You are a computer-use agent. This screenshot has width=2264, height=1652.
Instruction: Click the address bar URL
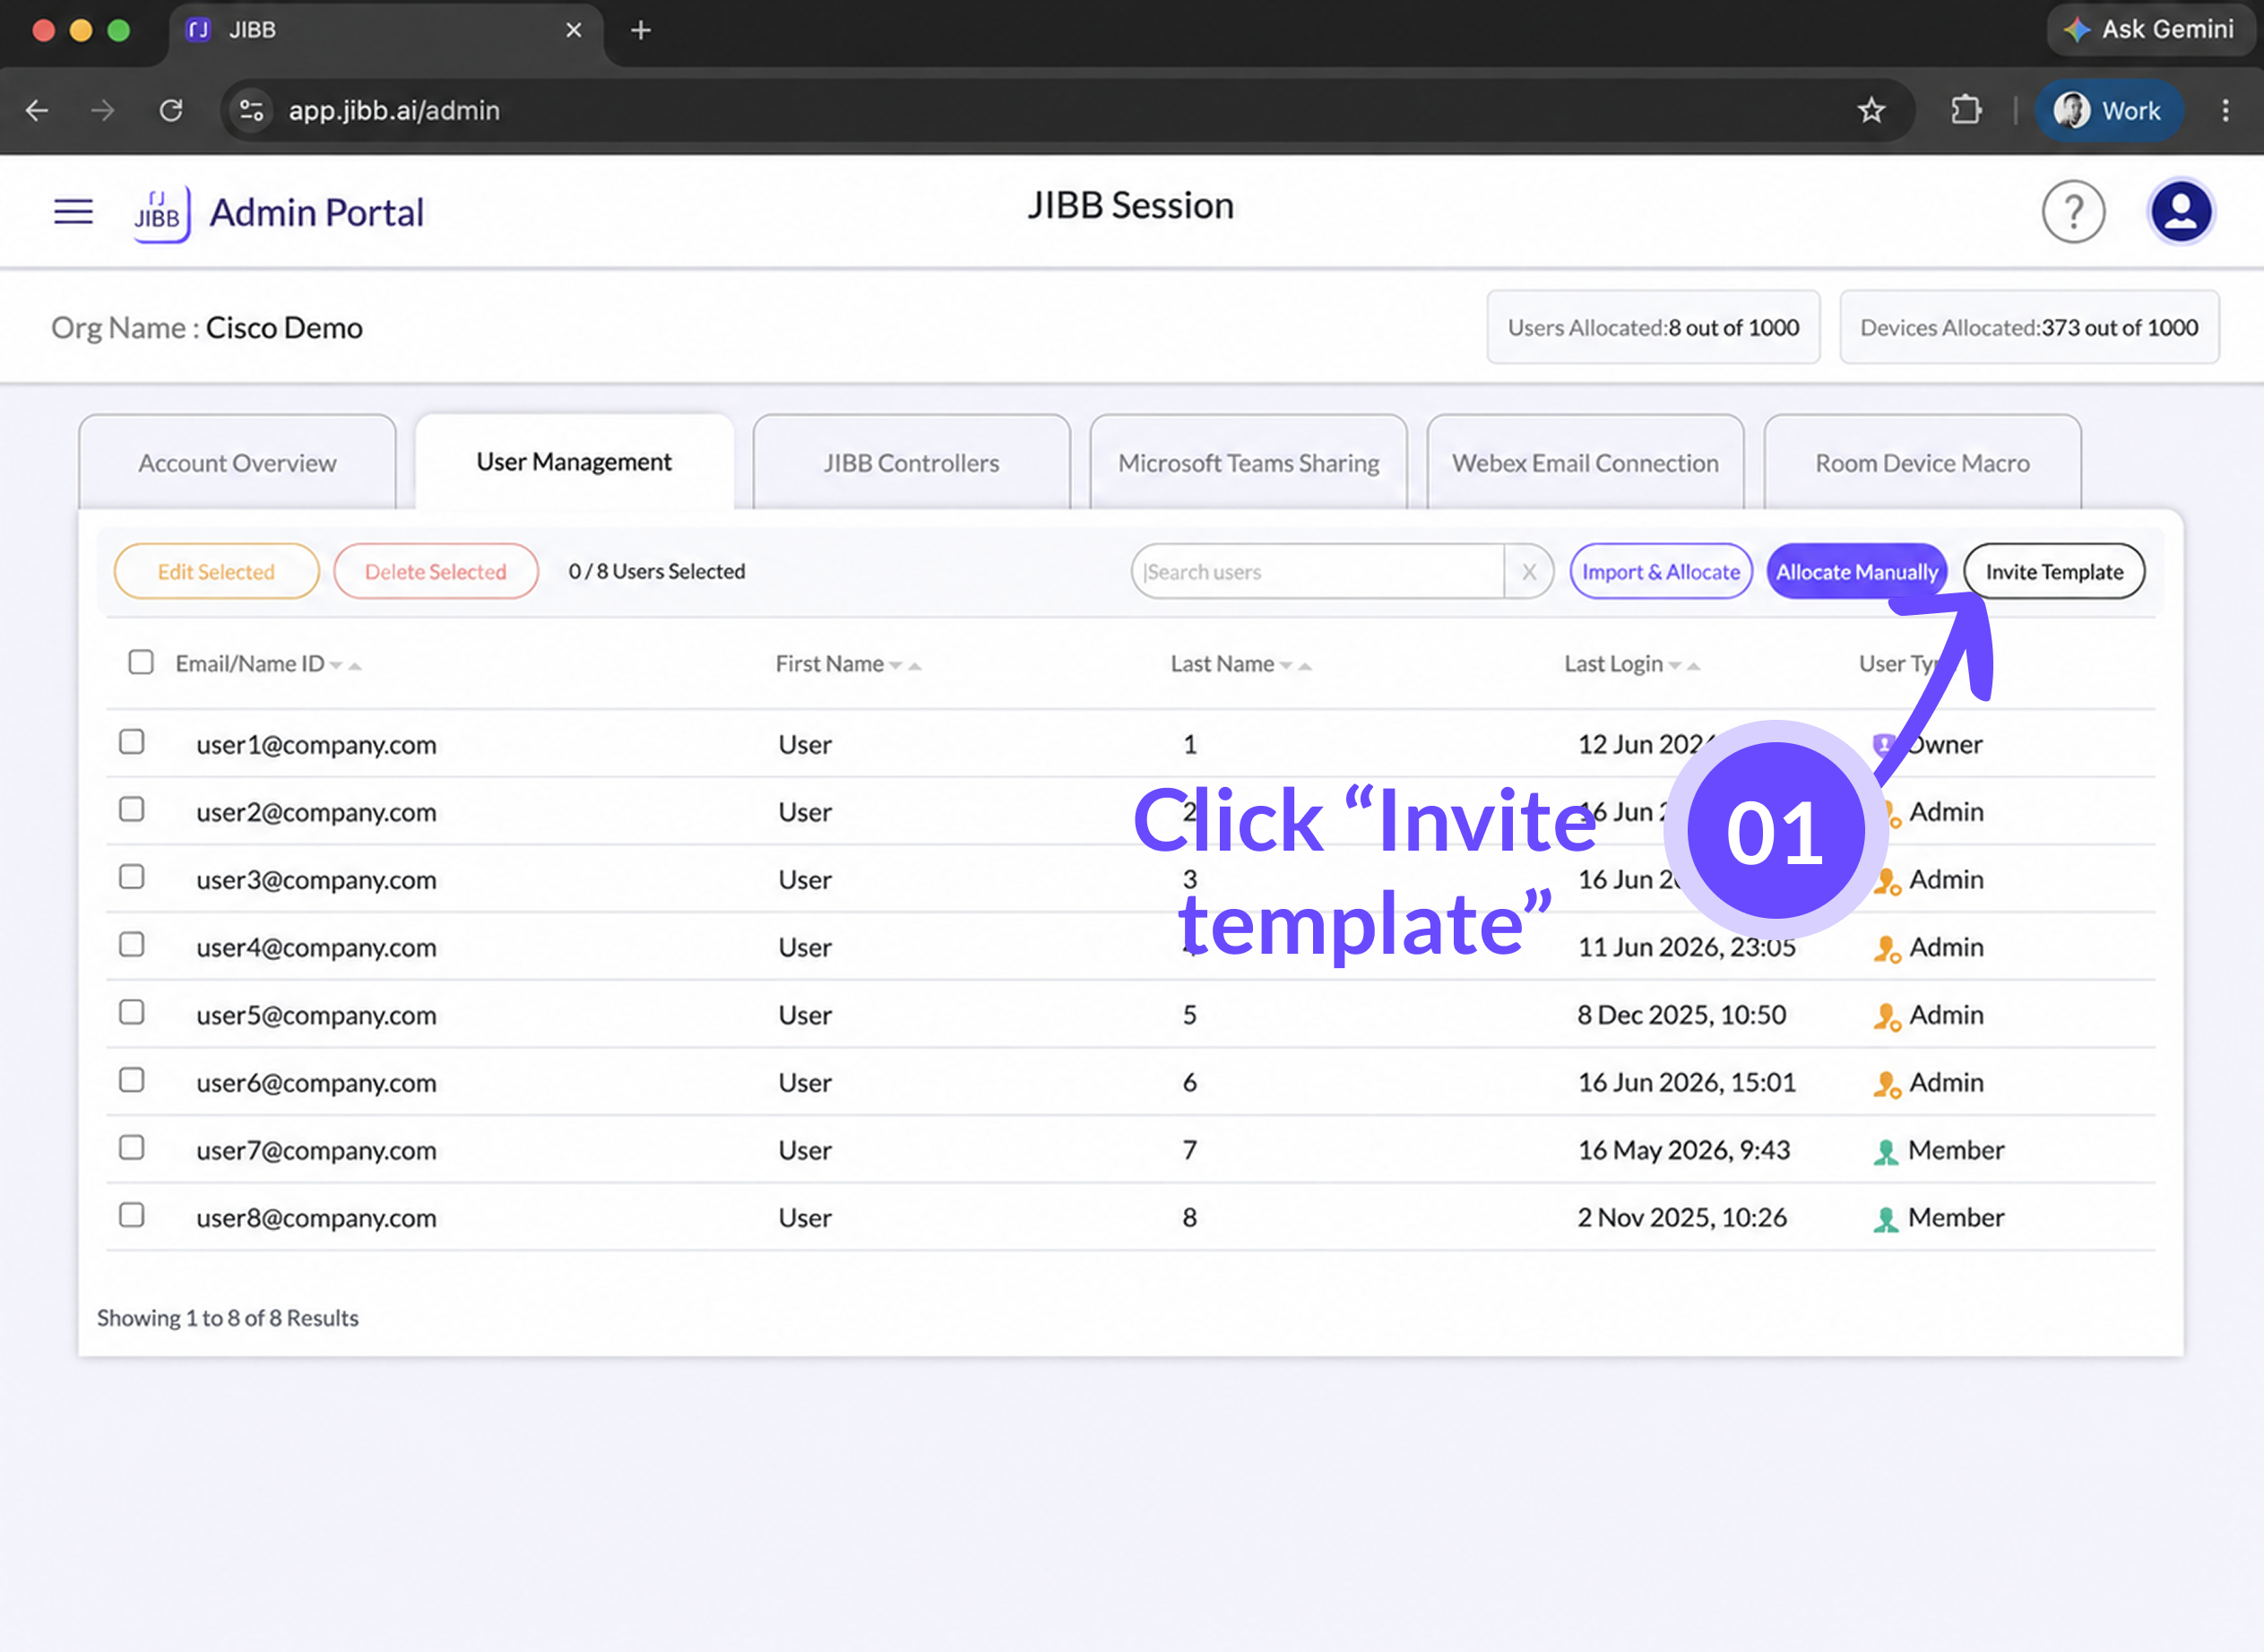pyautogui.click(x=394, y=110)
